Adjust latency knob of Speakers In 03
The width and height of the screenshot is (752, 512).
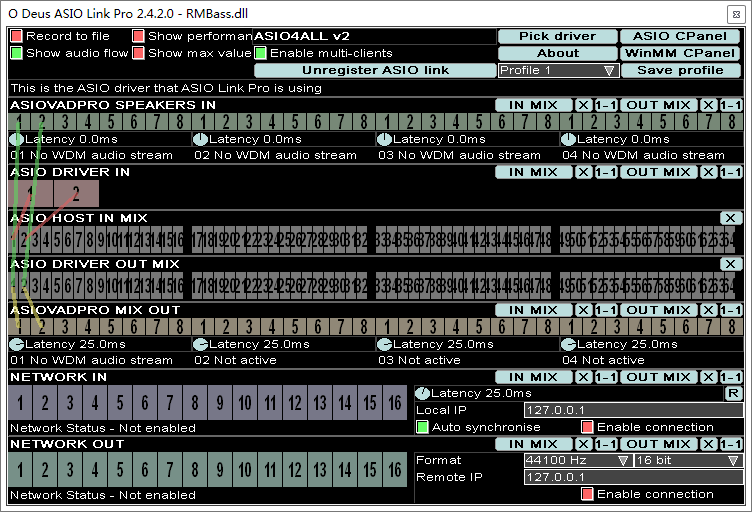coord(384,140)
